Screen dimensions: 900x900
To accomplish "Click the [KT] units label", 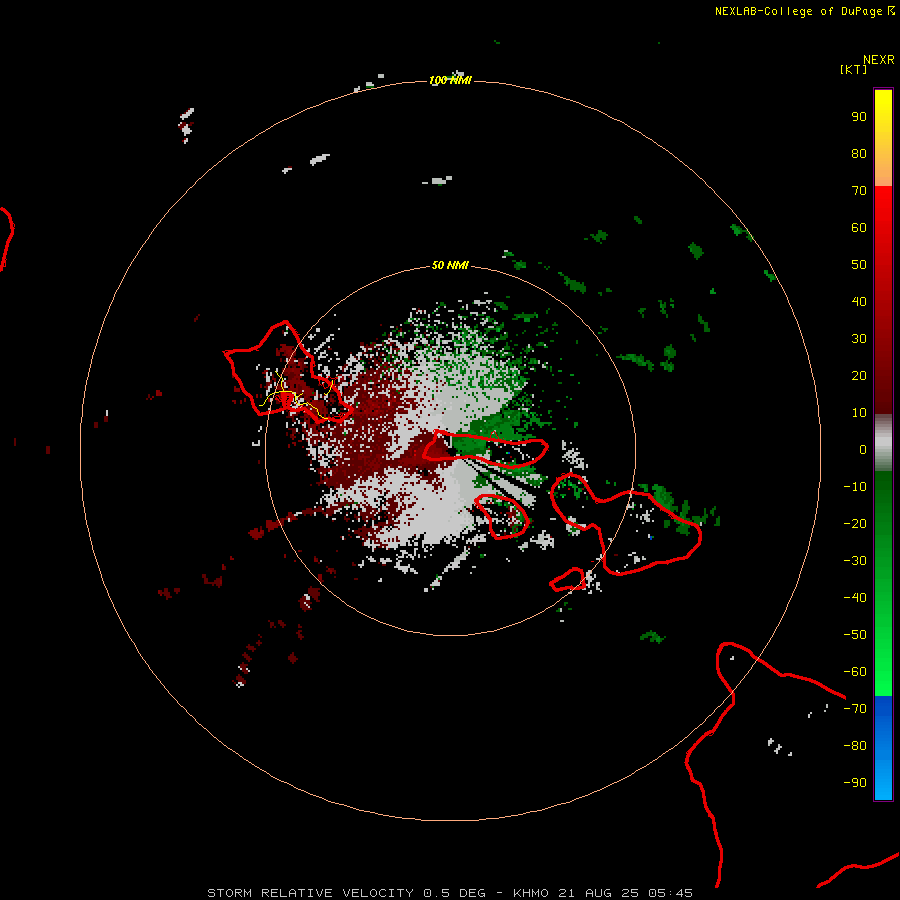I will click(853, 69).
